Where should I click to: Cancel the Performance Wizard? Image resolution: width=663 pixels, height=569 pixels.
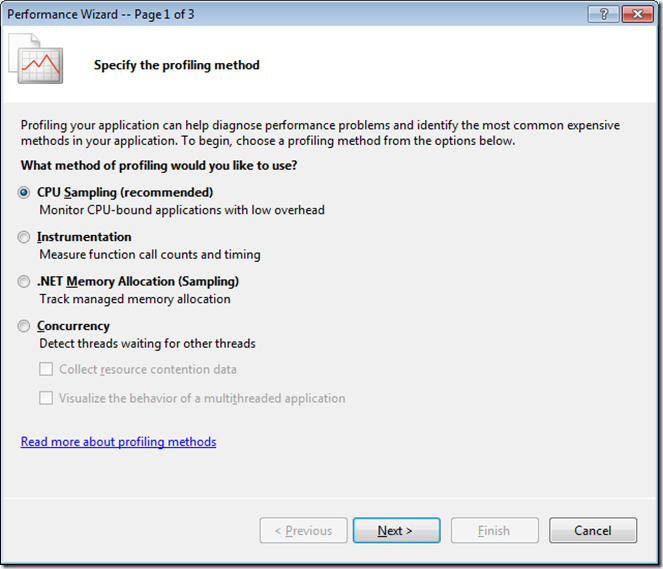point(593,531)
